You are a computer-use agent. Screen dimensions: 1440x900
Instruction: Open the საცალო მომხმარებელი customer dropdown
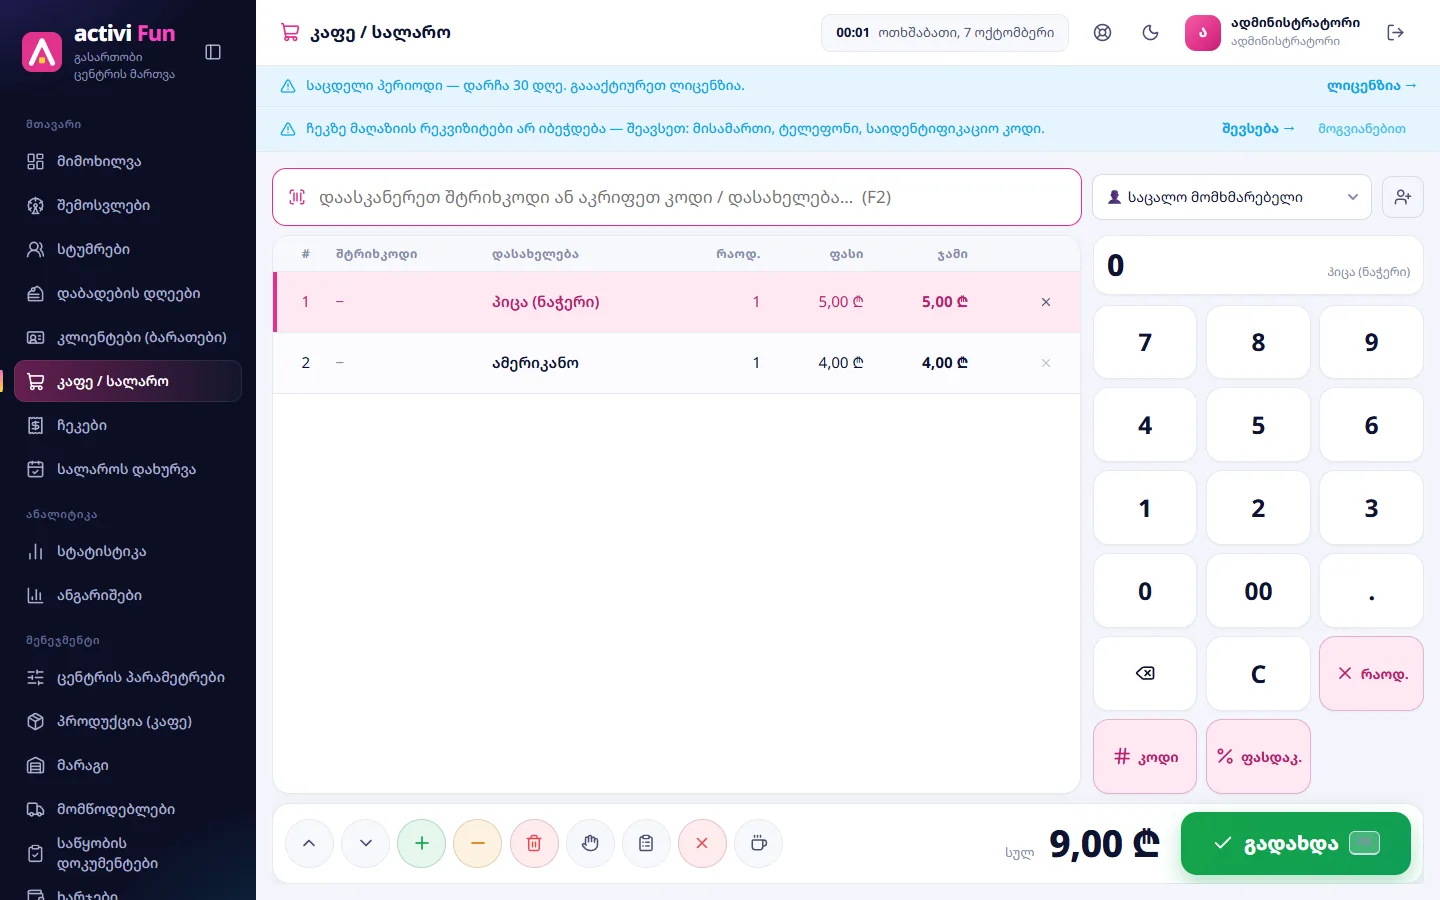pyautogui.click(x=1231, y=197)
